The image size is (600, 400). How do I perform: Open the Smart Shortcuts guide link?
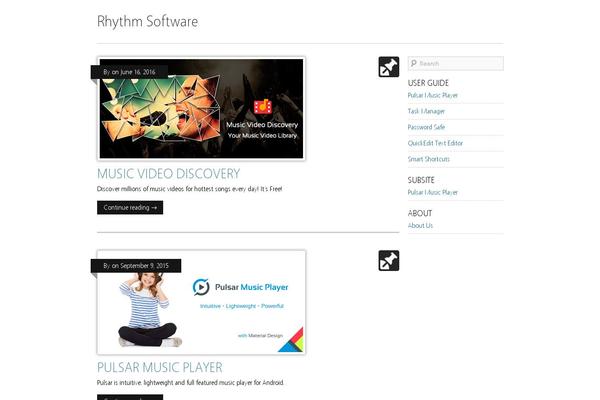coord(429,159)
